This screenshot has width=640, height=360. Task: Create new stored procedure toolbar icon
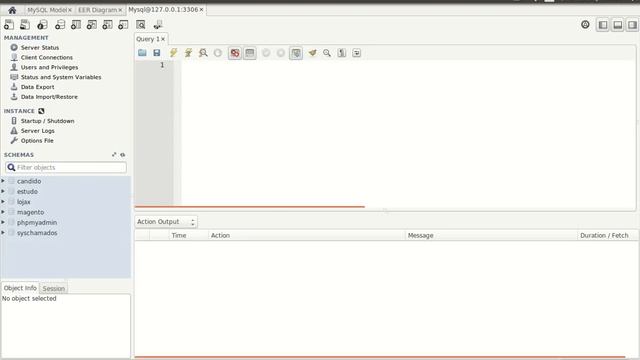[107, 25]
